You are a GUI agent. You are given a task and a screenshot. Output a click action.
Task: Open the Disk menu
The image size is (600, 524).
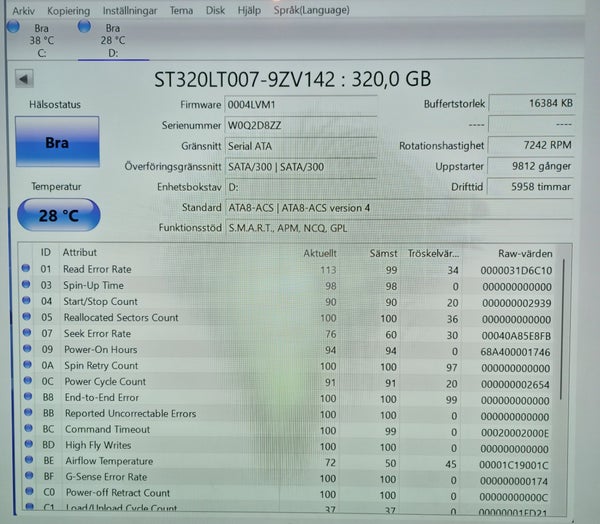point(215,10)
